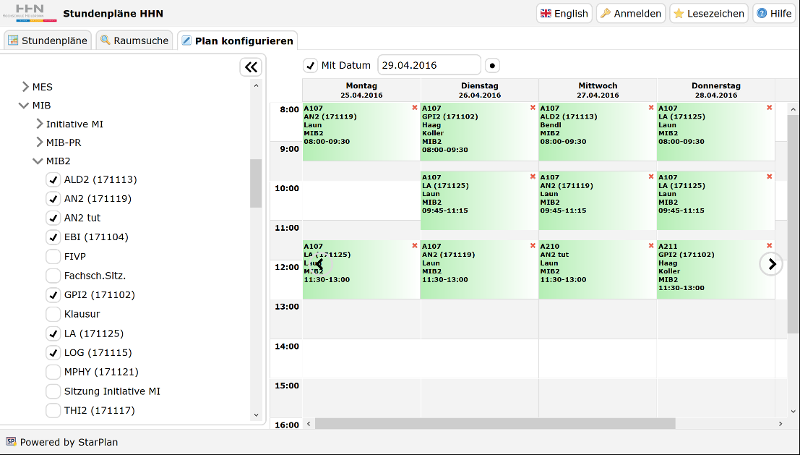Check the Klausur checkbox
800x455 pixels.
(x=53, y=314)
